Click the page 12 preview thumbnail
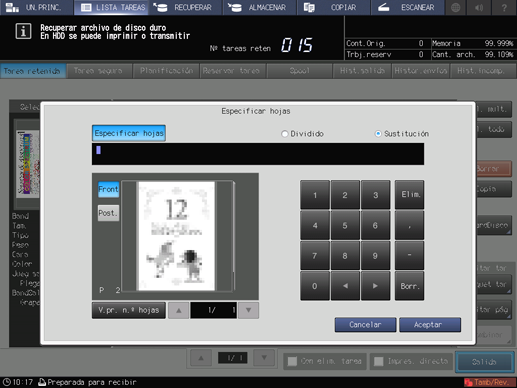This screenshot has width=517, height=388. pyautogui.click(x=176, y=236)
